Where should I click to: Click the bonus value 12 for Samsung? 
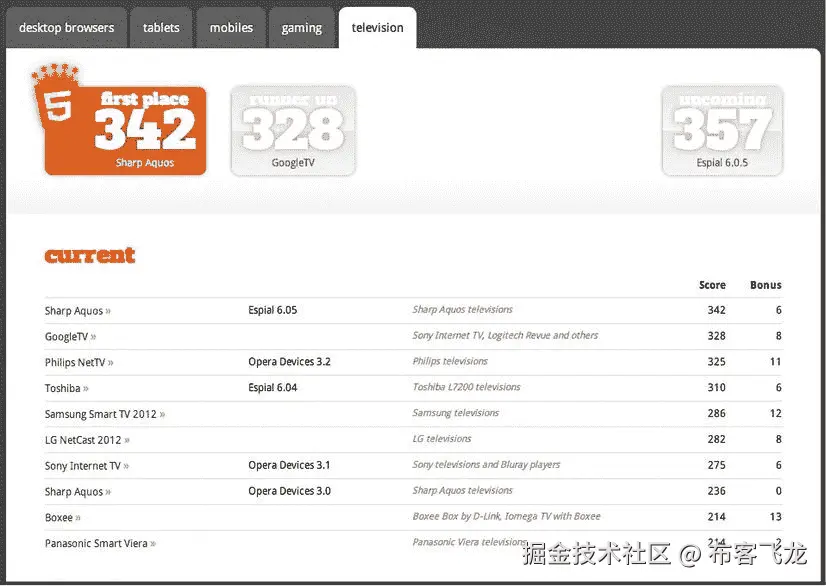tap(775, 414)
